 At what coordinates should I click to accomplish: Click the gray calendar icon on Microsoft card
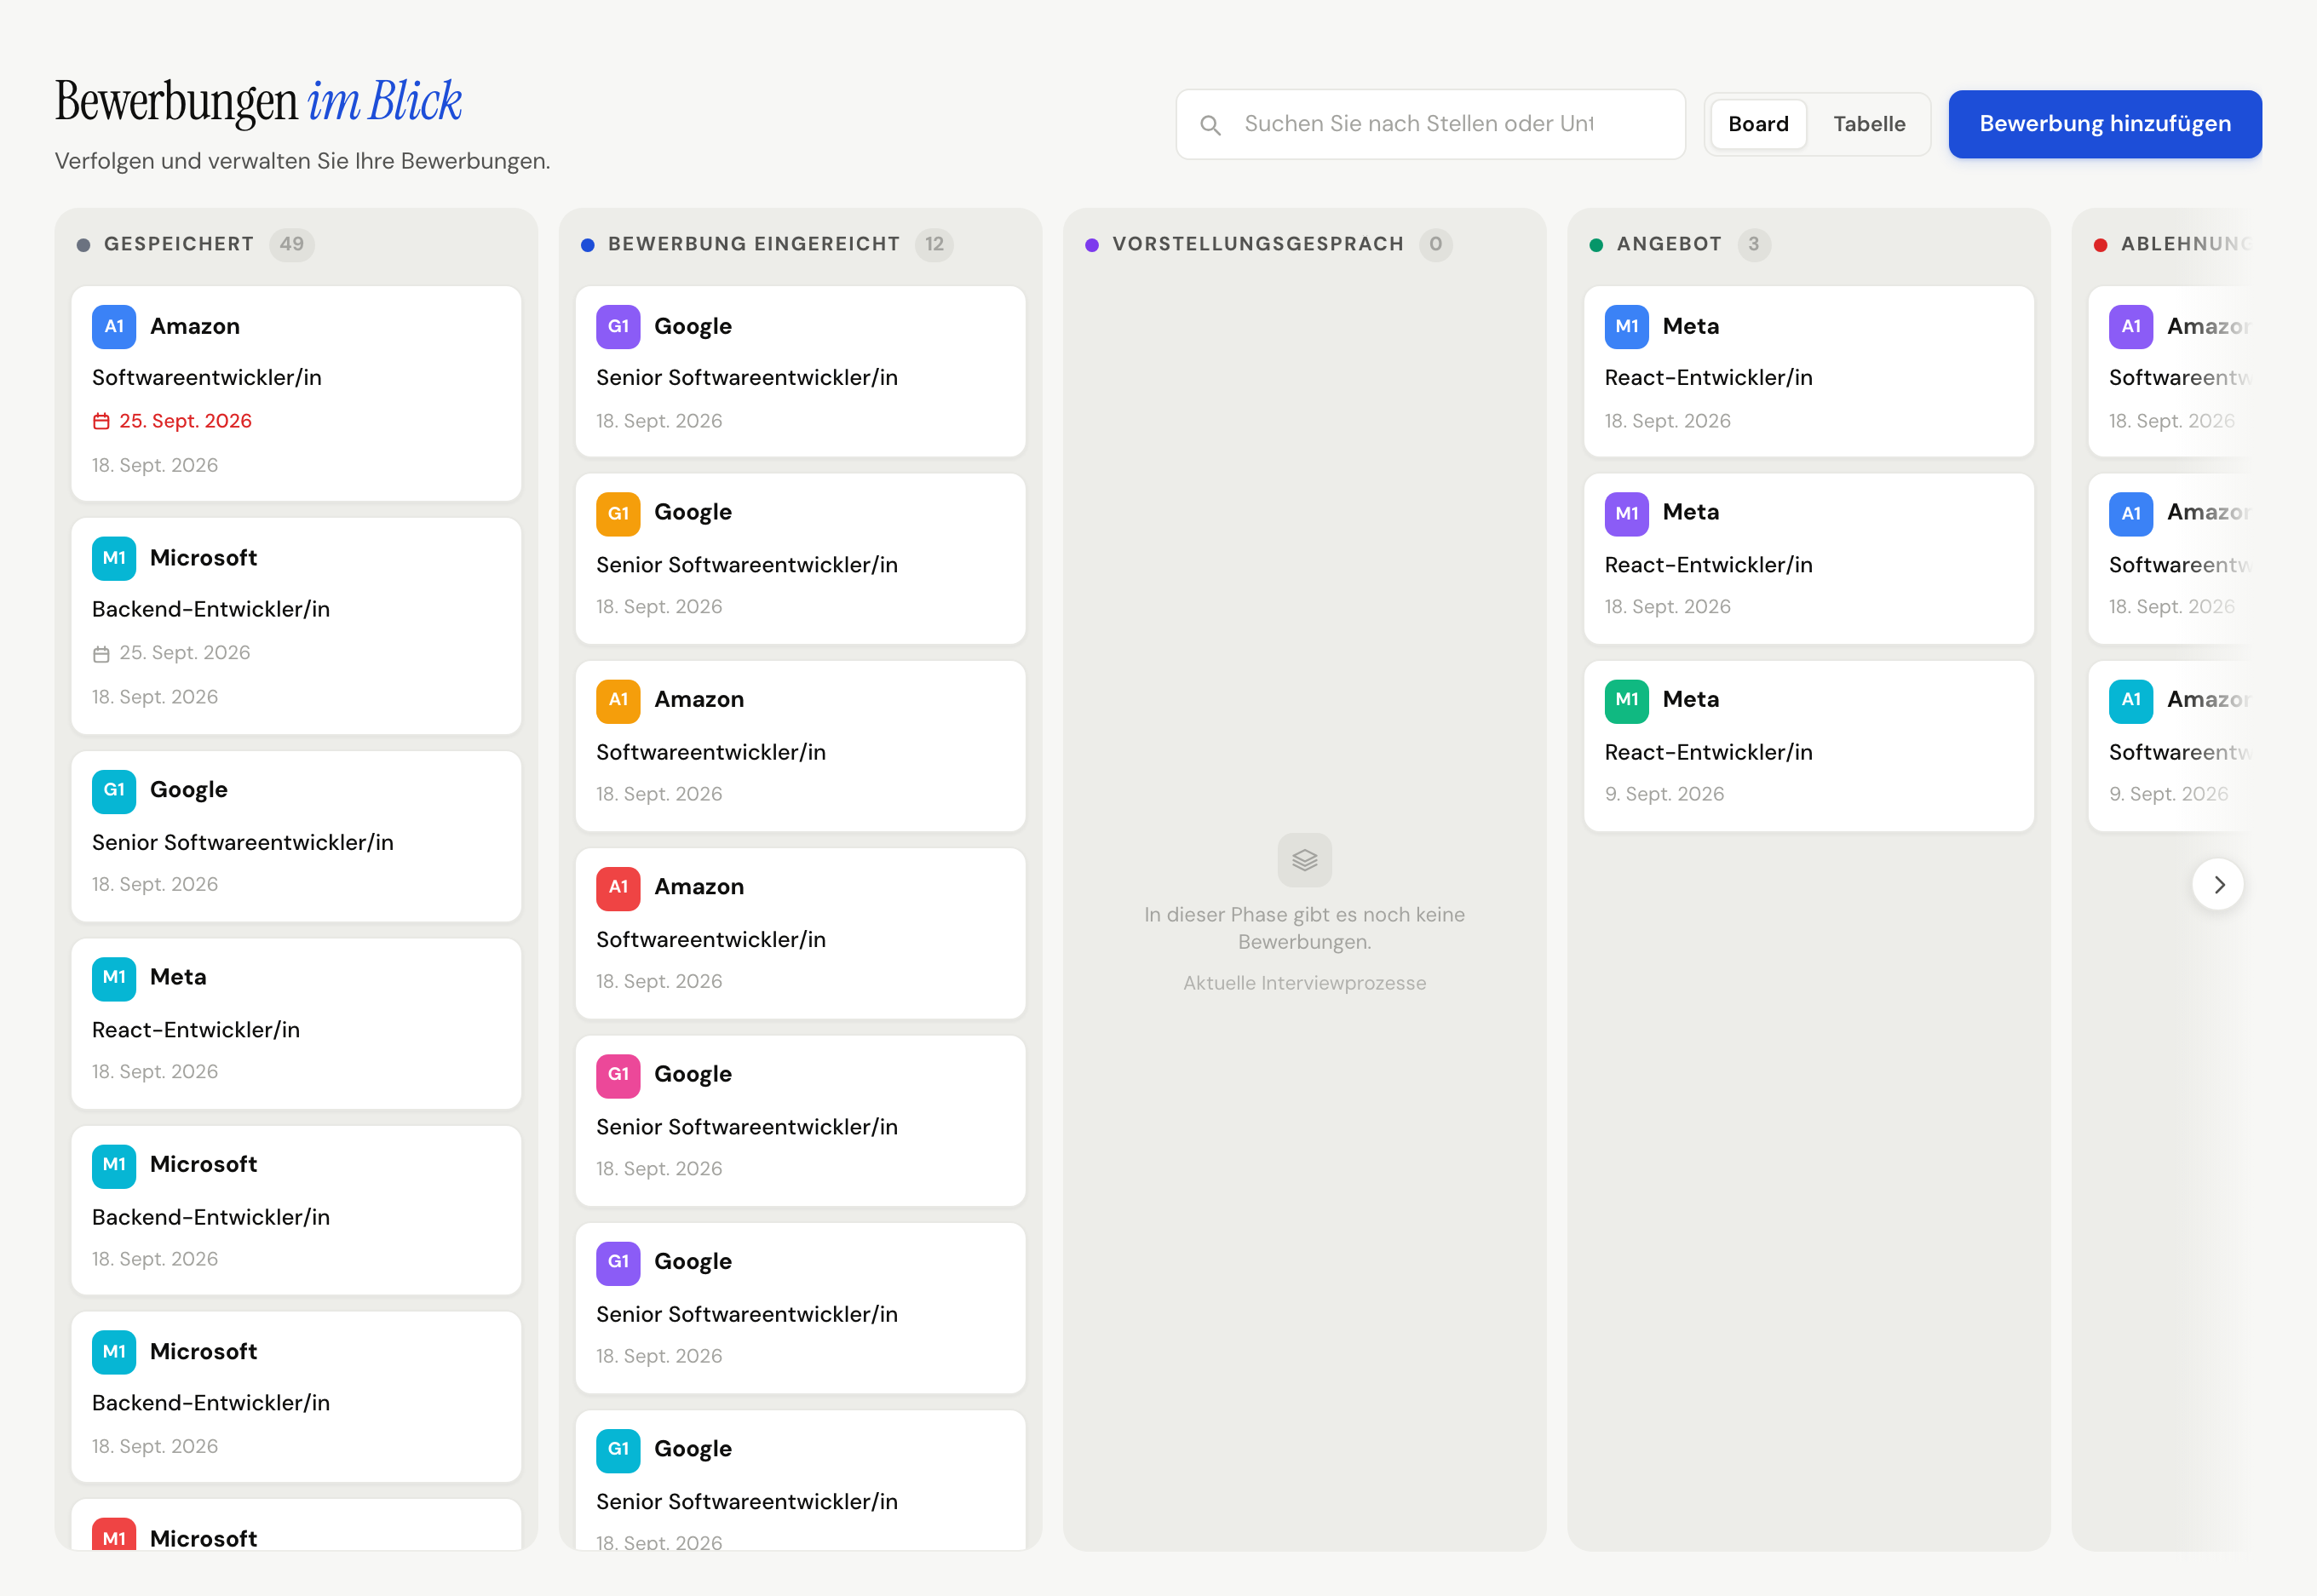point(101,654)
